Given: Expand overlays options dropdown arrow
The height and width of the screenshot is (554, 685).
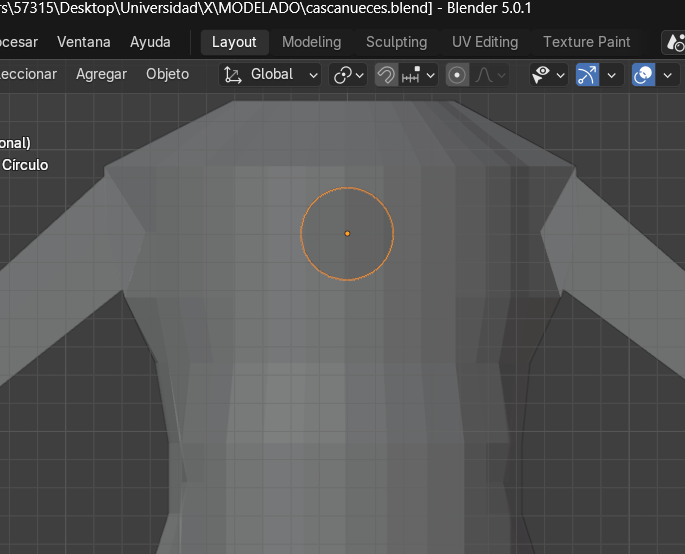Looking at the screenshot, I should point(668,75).
